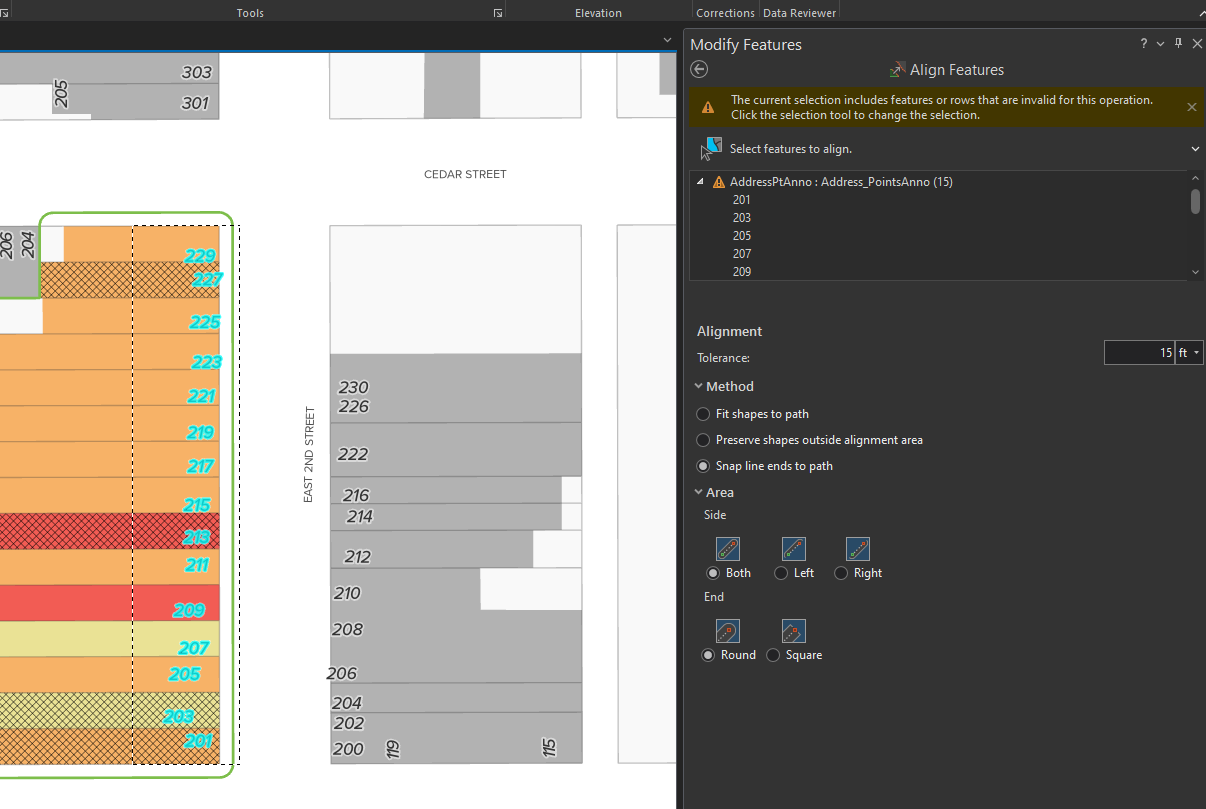1206x809 pixels.
Task: Select the Both side alignment icon
Action: pyautogui.click(x=727, y=548)
